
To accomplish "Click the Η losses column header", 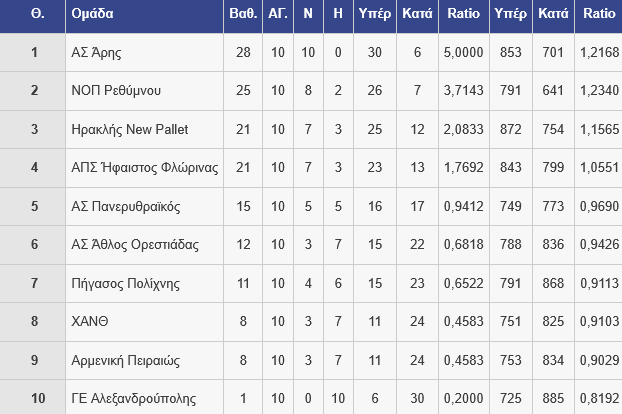I will 338,15.
